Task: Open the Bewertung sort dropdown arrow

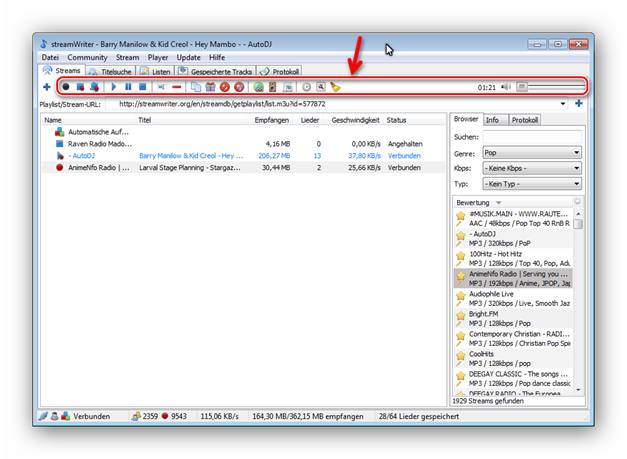Action: pos(499,203)
